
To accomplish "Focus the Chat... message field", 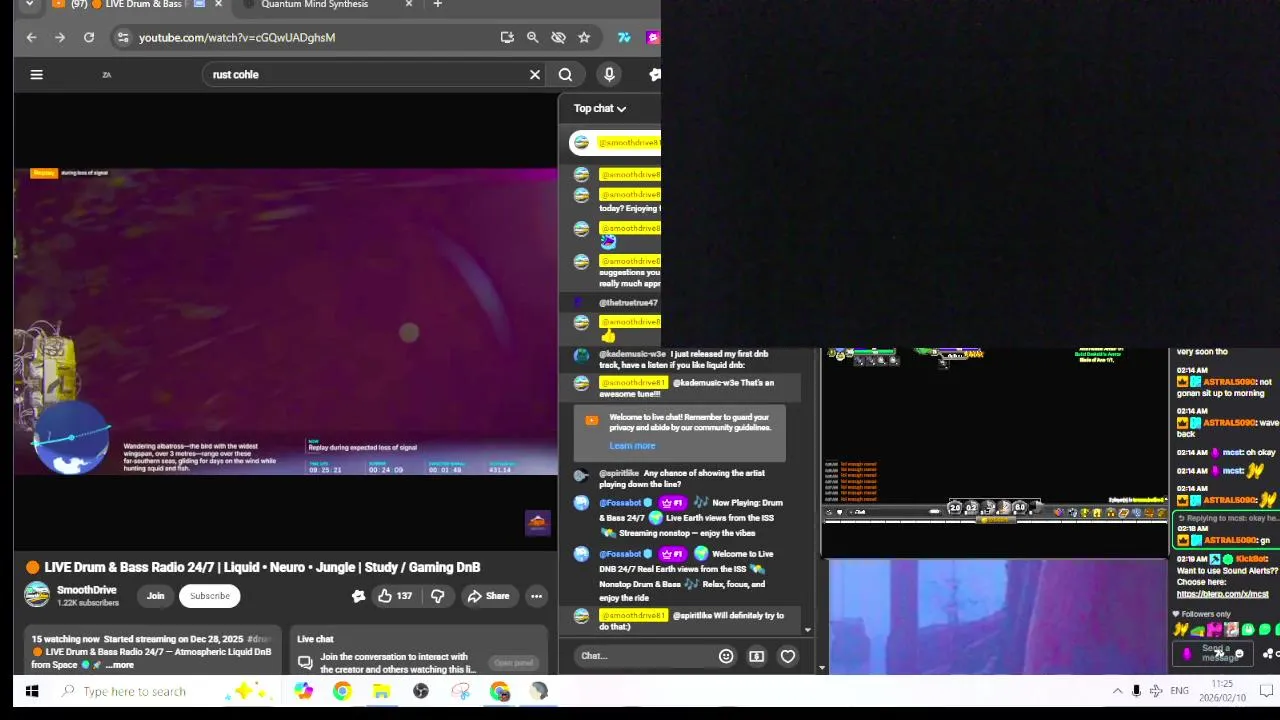I will [x=645, y=656].
